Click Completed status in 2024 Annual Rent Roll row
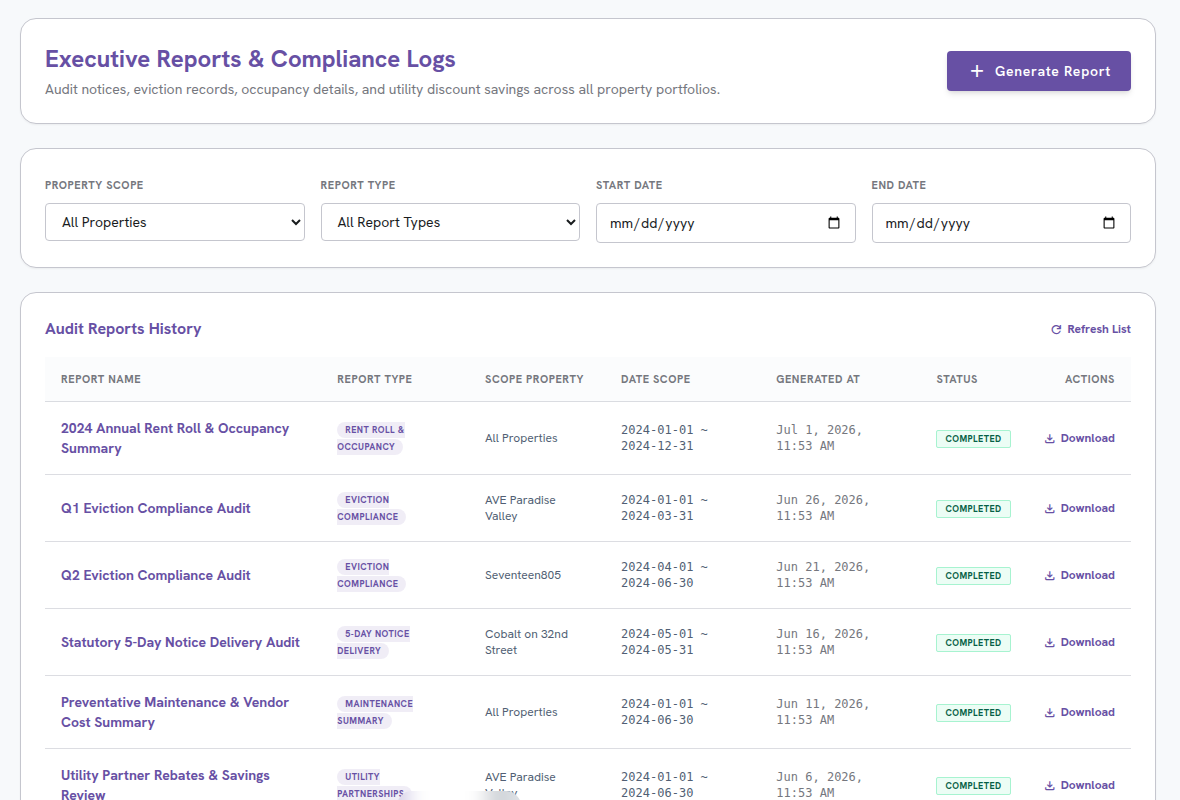1180x800 pixels. coord(973,439)
